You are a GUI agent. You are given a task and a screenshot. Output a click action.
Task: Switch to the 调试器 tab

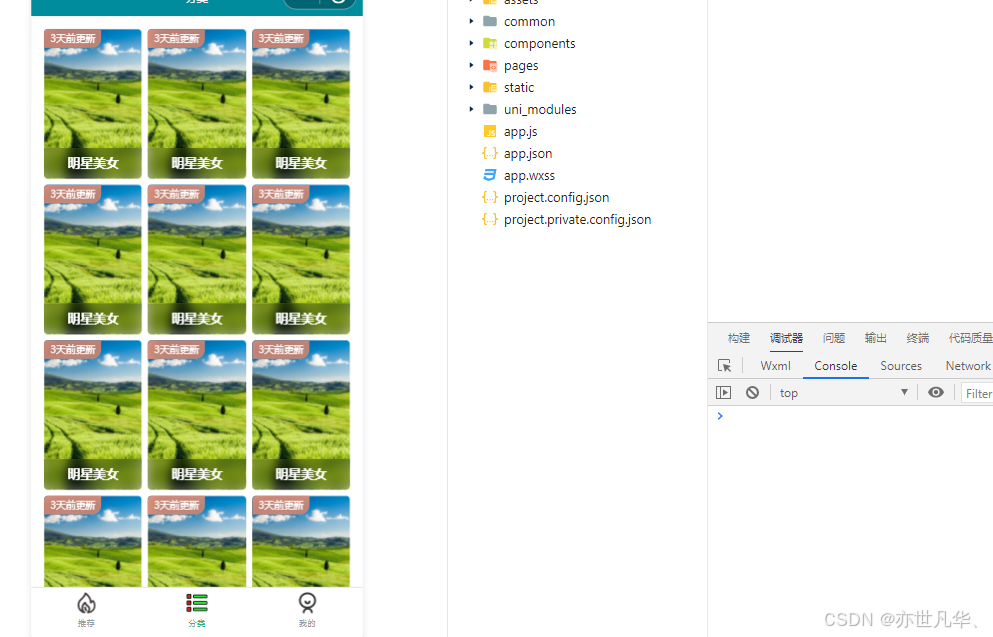click(x=786, y=338)
